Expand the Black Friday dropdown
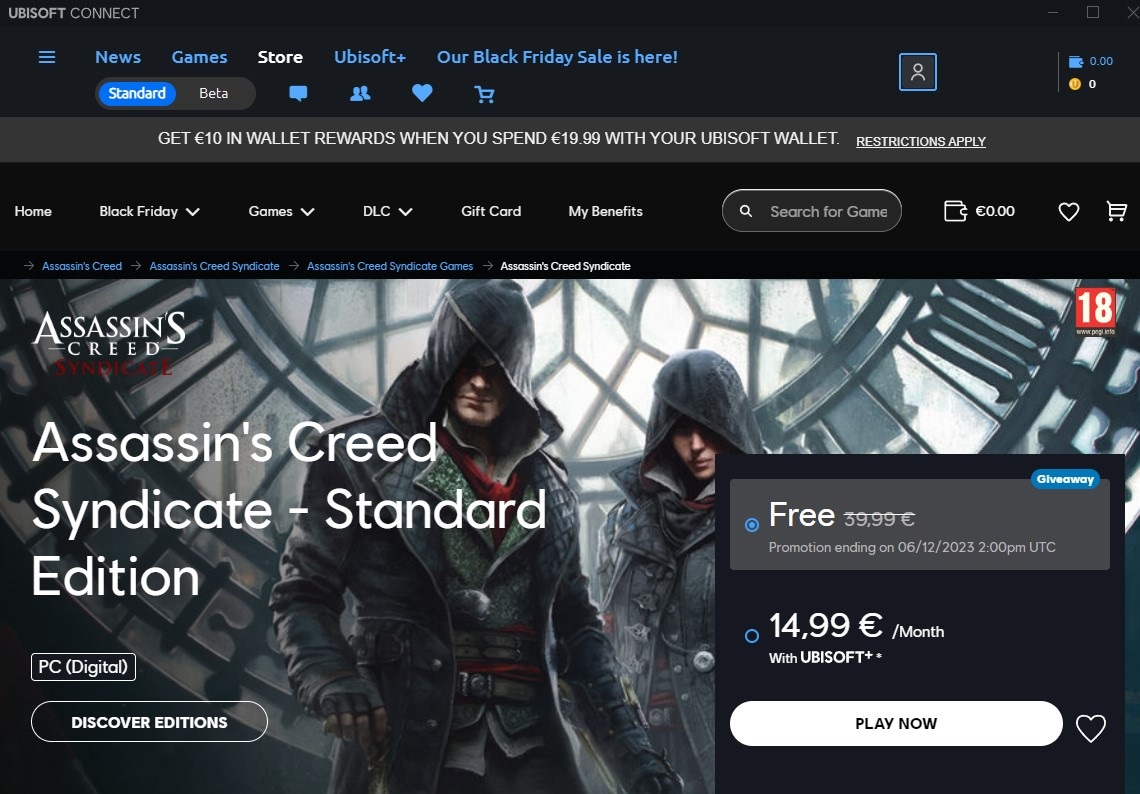 [149, 211]
